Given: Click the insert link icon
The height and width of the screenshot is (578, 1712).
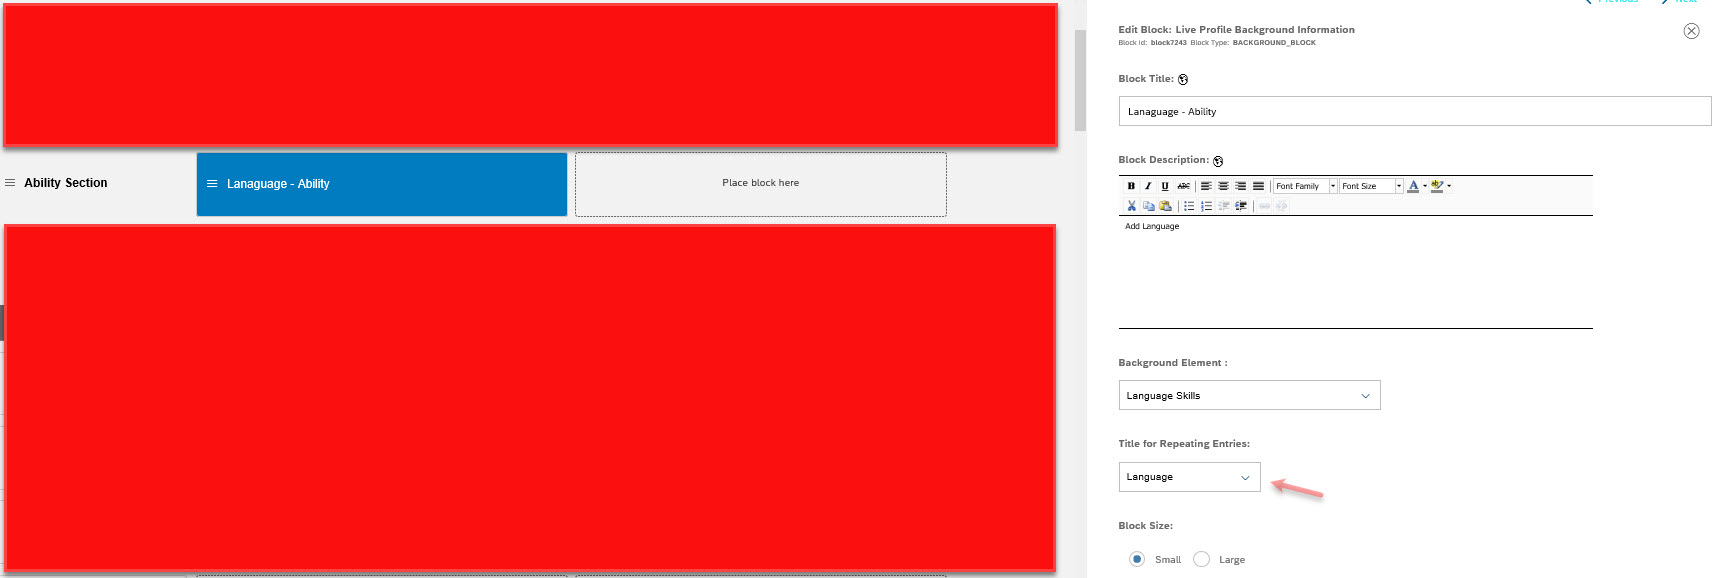Looking at the screenshot, I should coord(1264,206).
